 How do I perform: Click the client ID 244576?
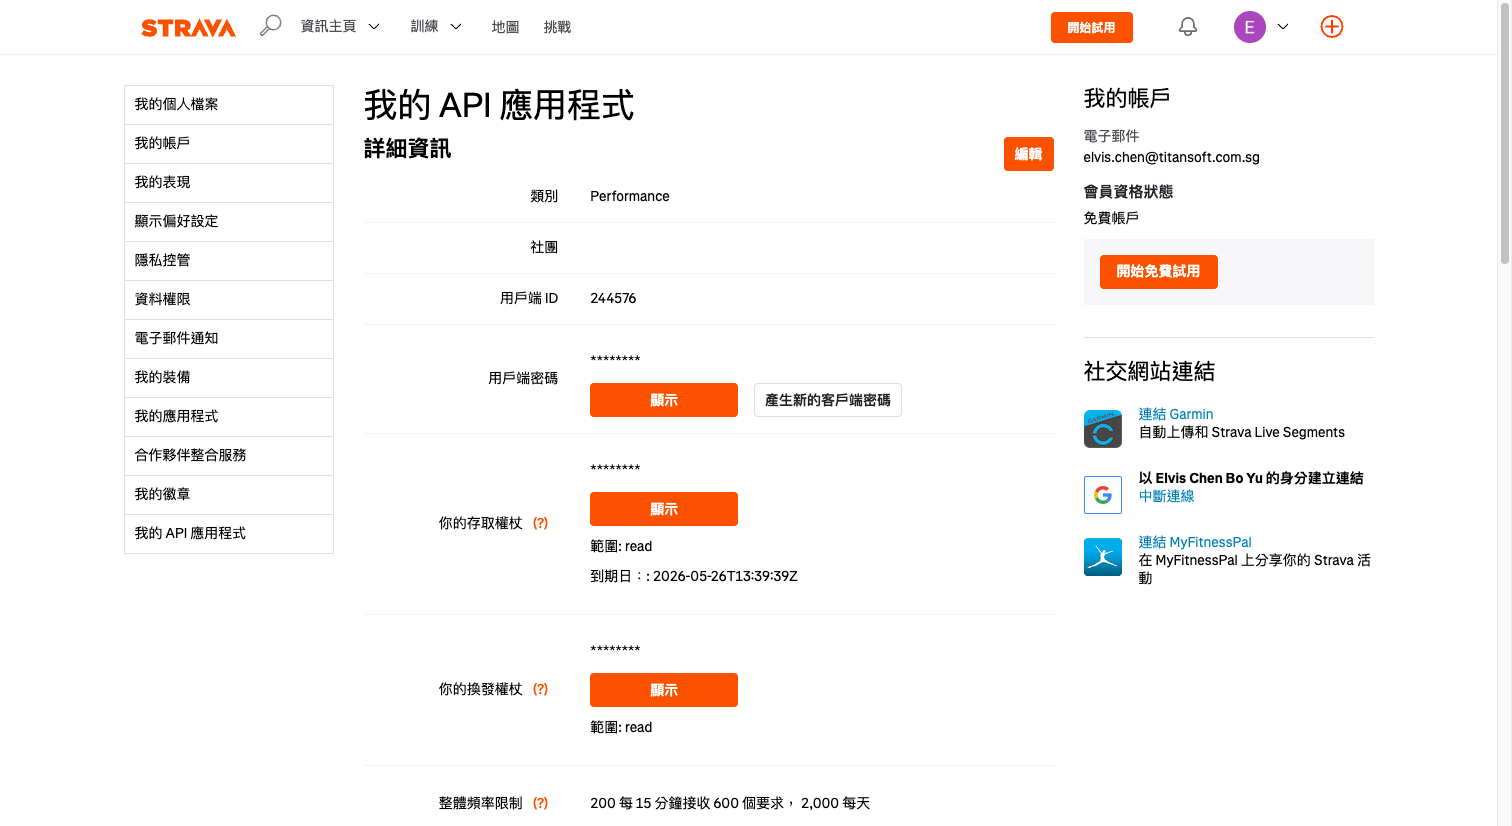pos(613,298)
